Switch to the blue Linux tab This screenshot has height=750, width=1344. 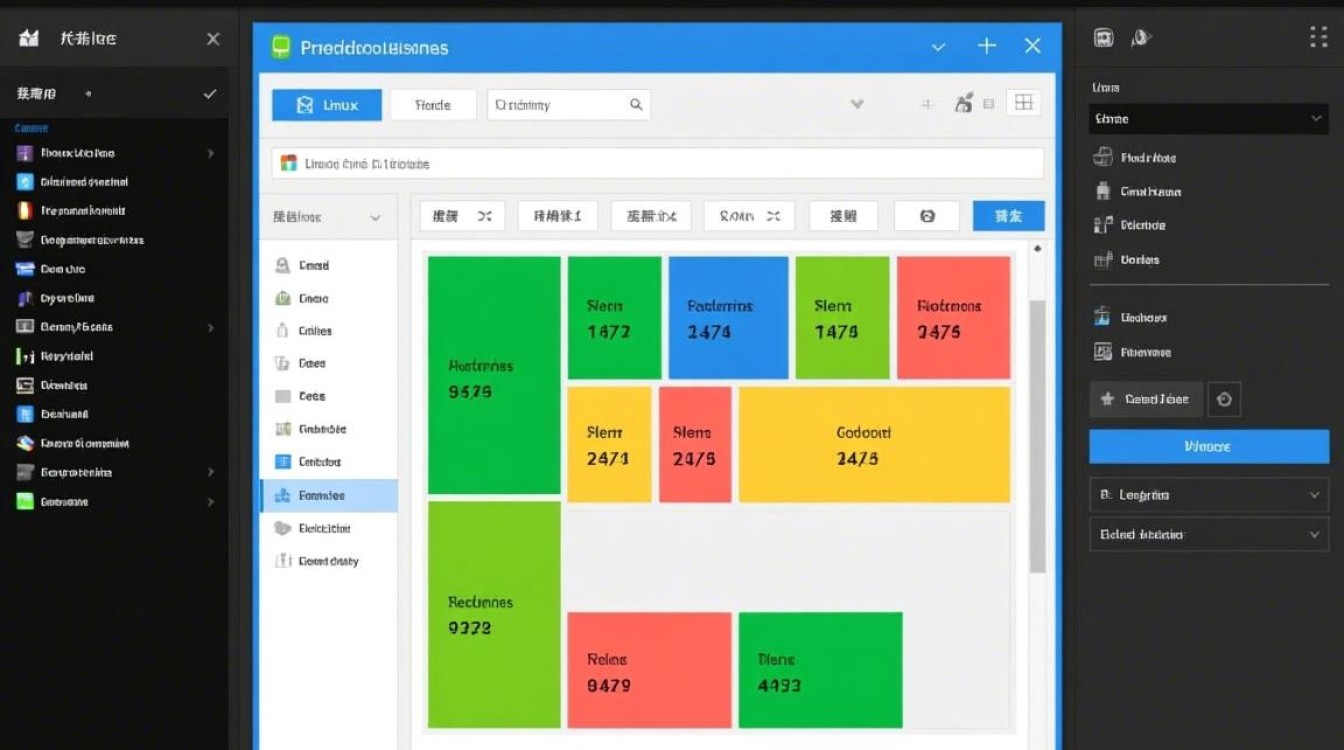click(327, 105)
